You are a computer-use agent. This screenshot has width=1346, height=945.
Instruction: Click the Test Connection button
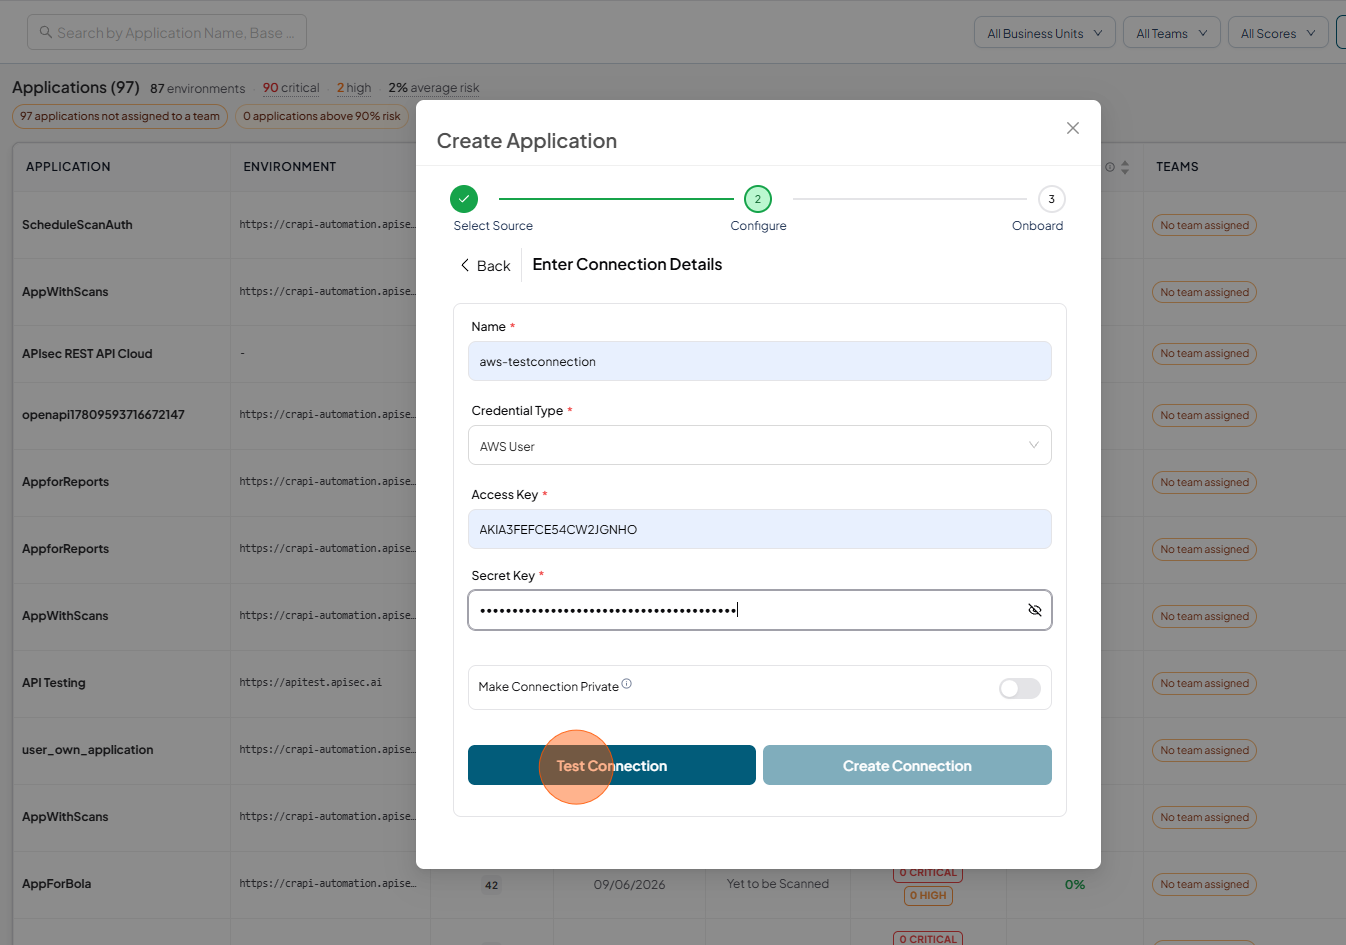coord(612,765)
